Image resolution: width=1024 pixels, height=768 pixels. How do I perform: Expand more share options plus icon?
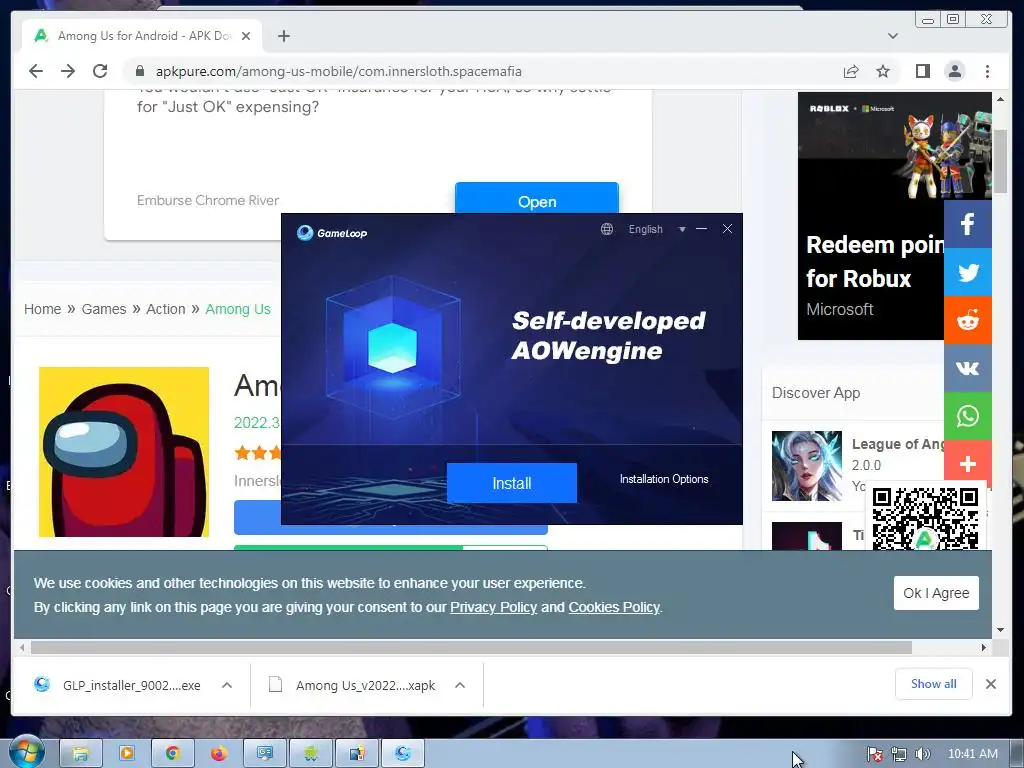968,464
